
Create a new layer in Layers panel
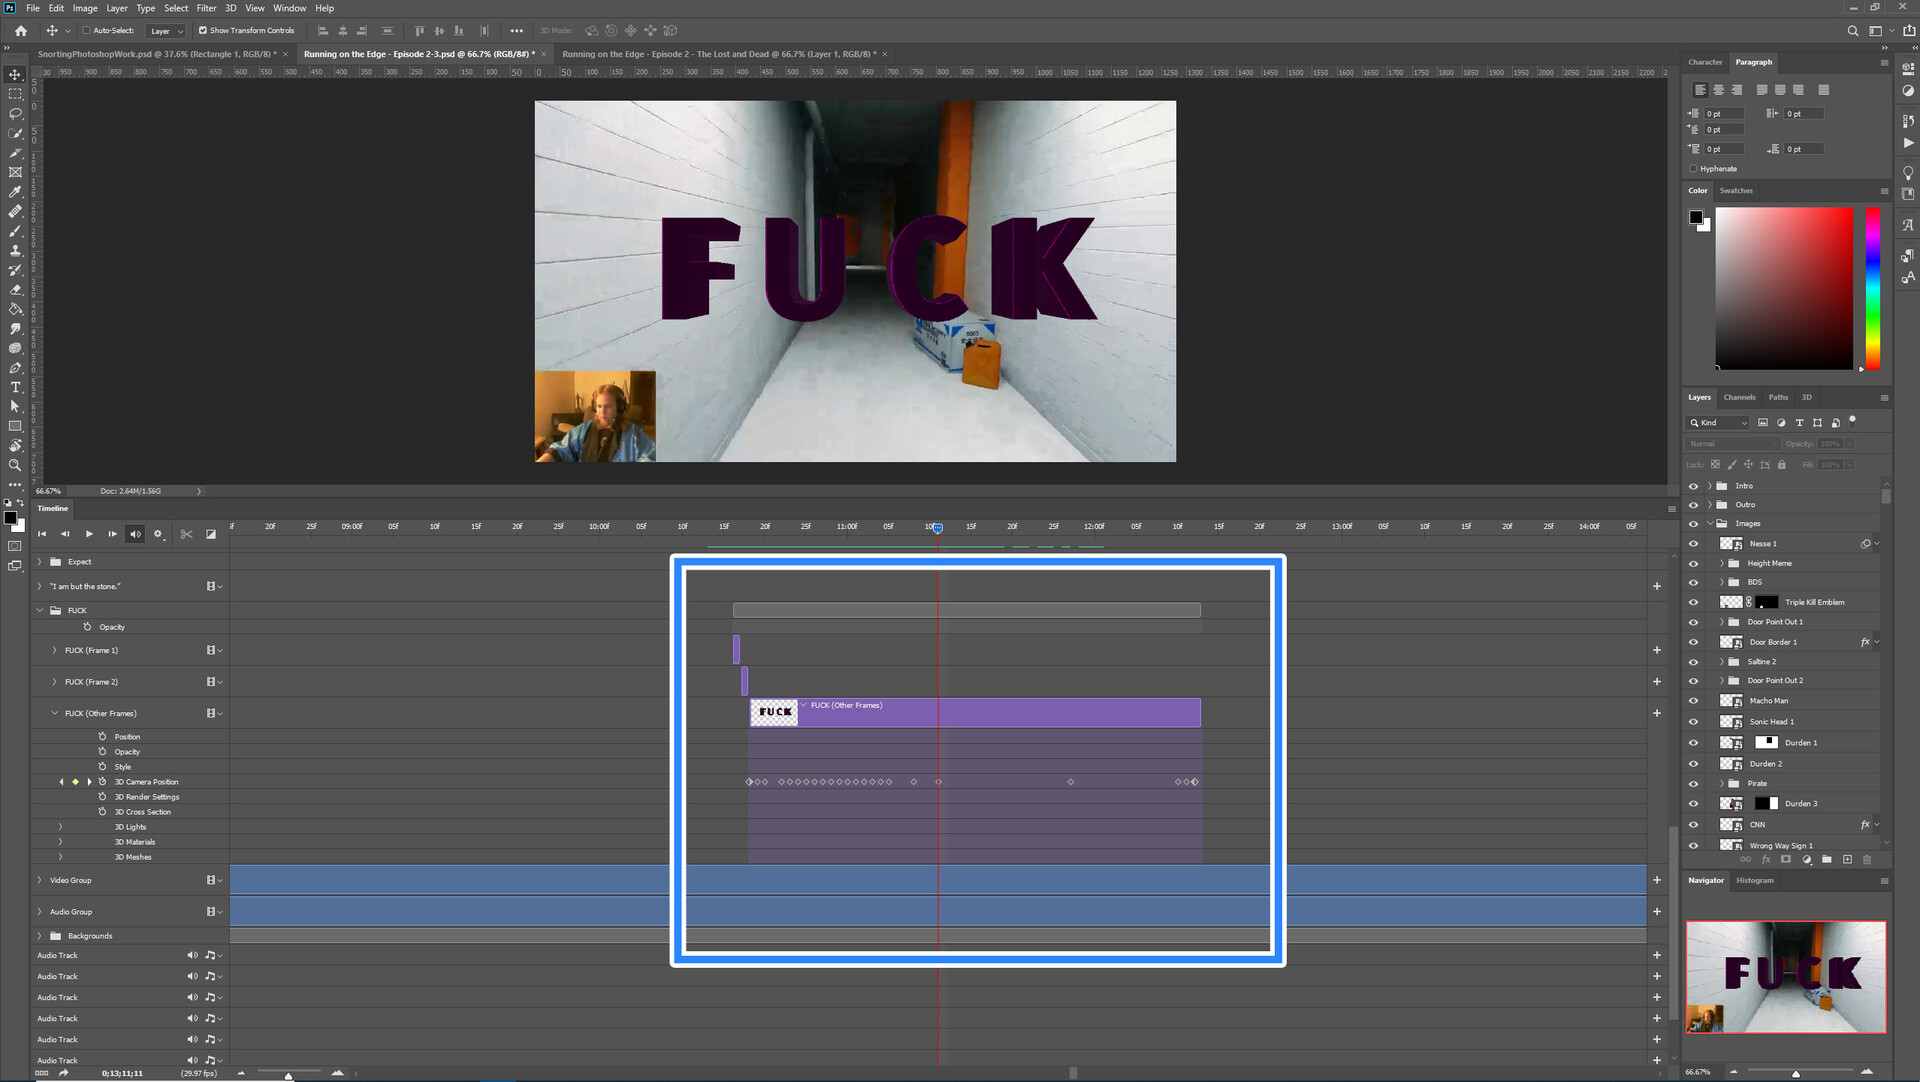1847,859
